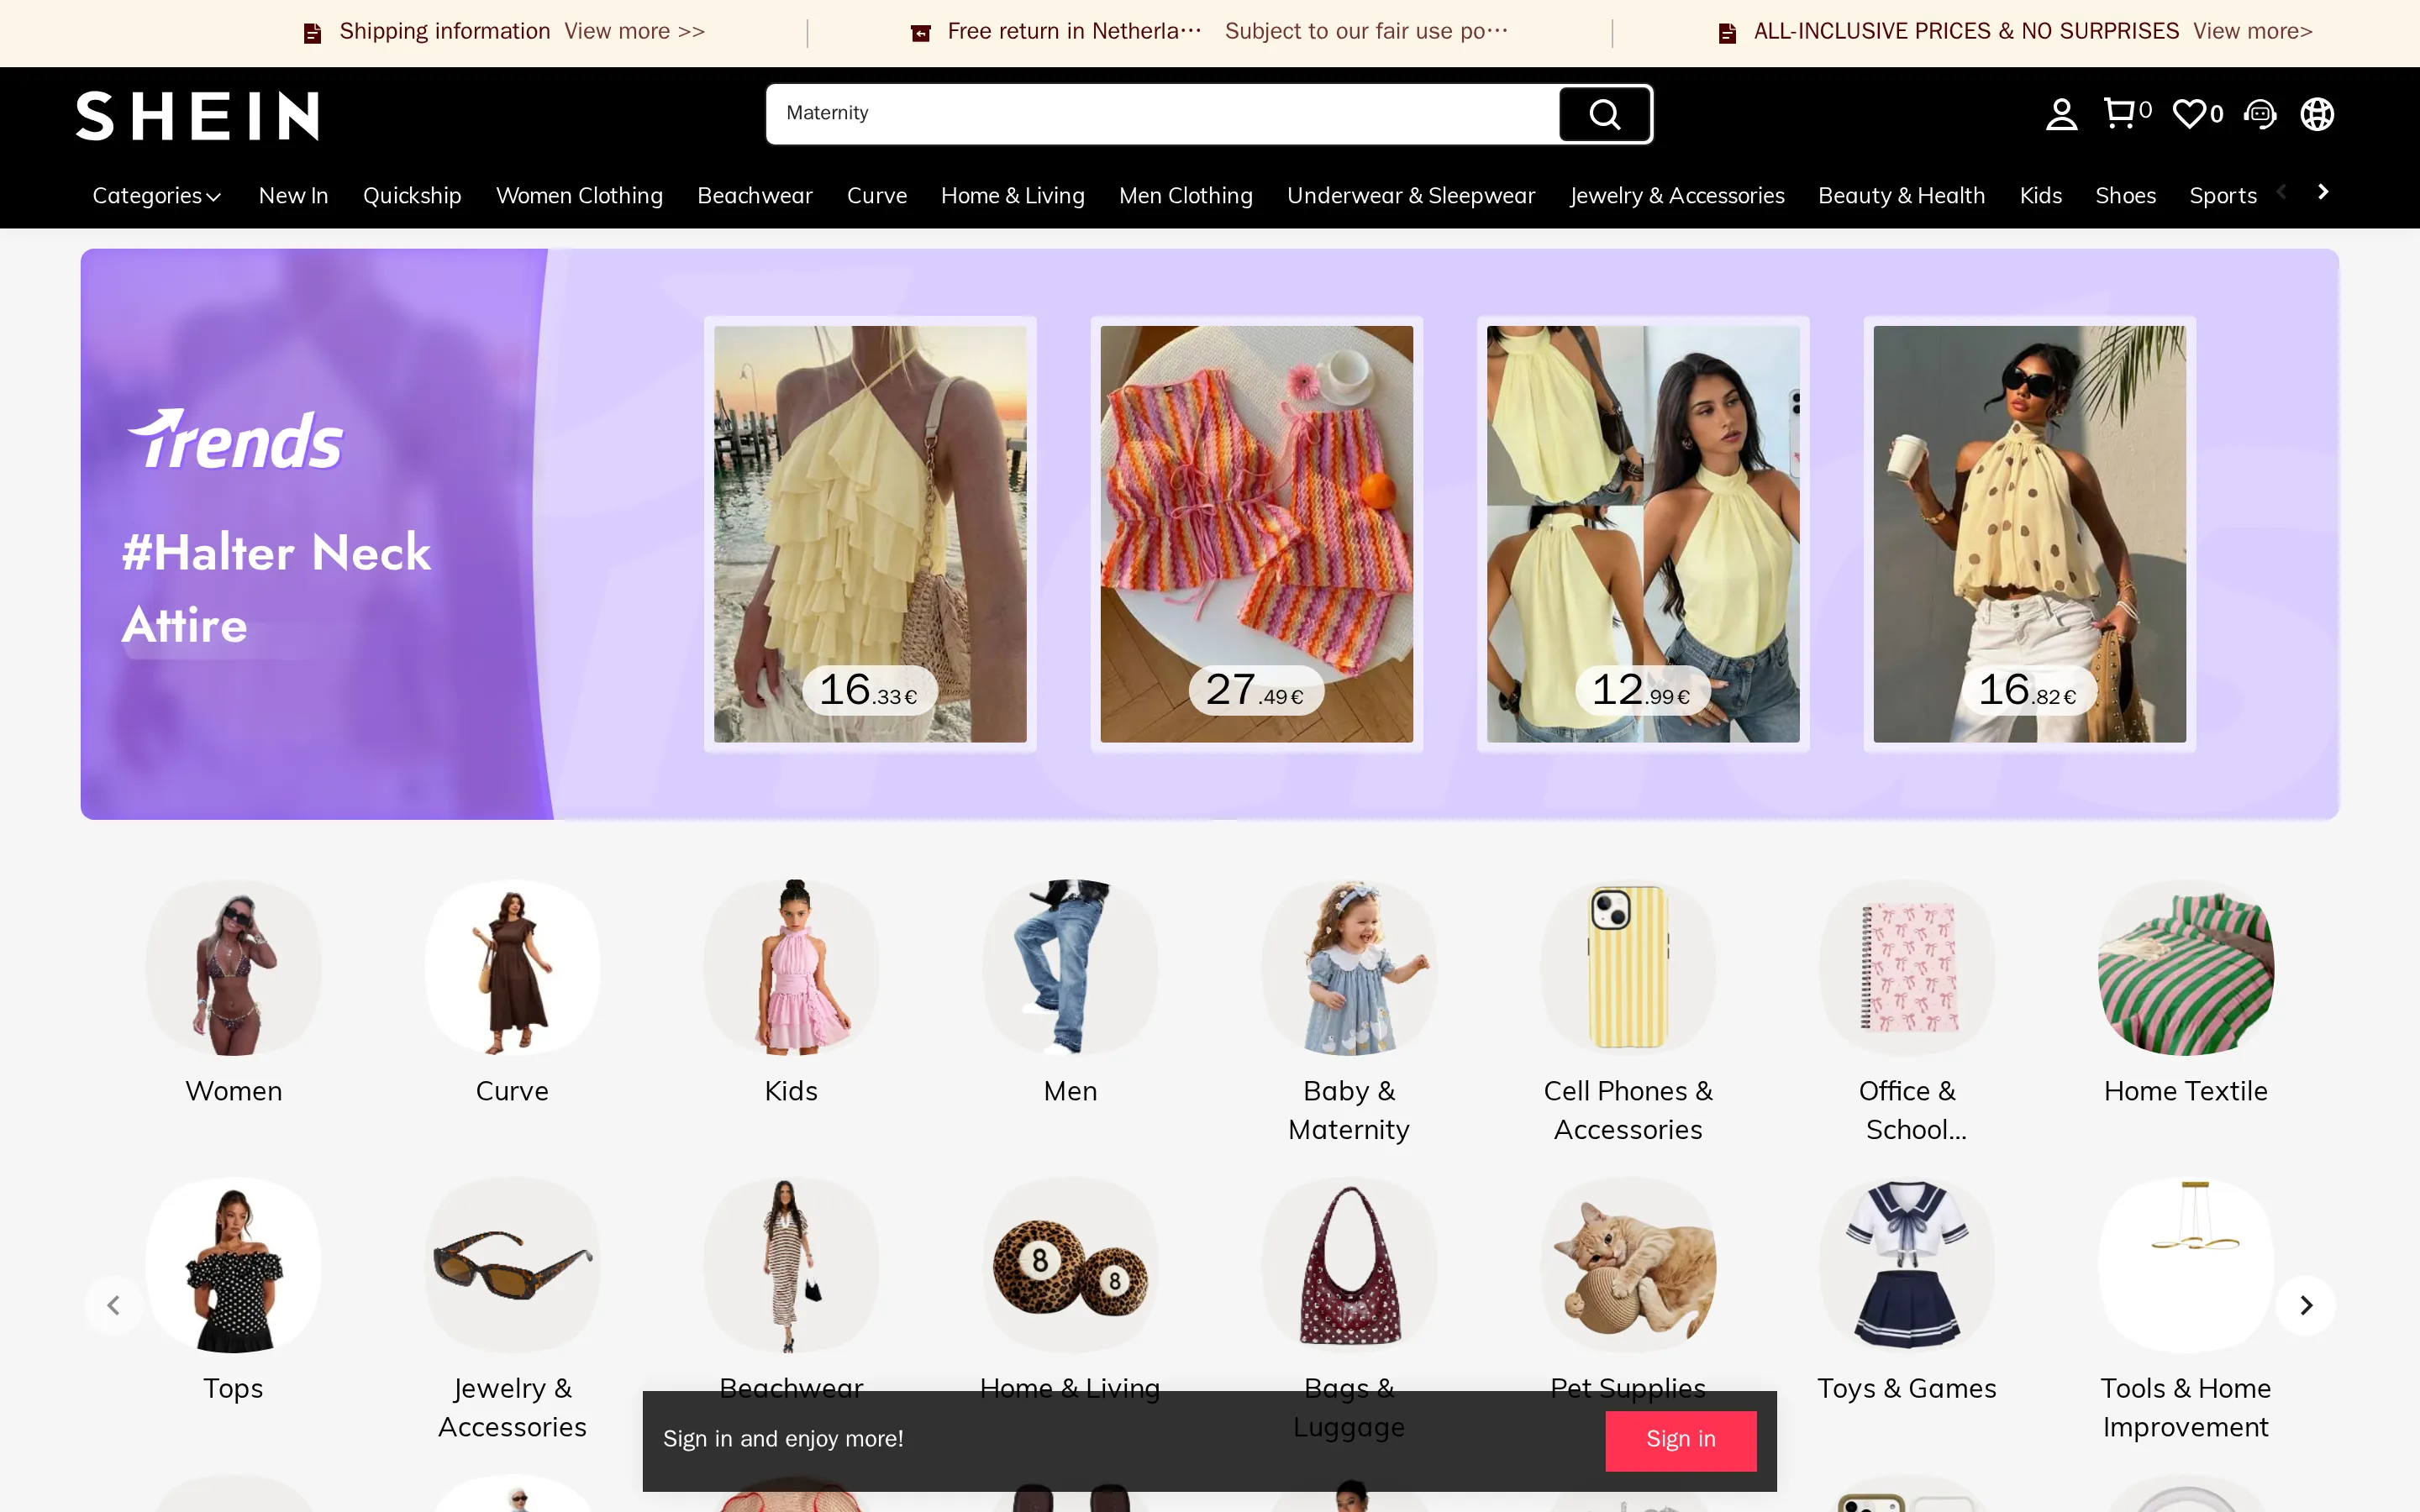
Task: Open Beauty & Health navigation item
Action: 1902,196
